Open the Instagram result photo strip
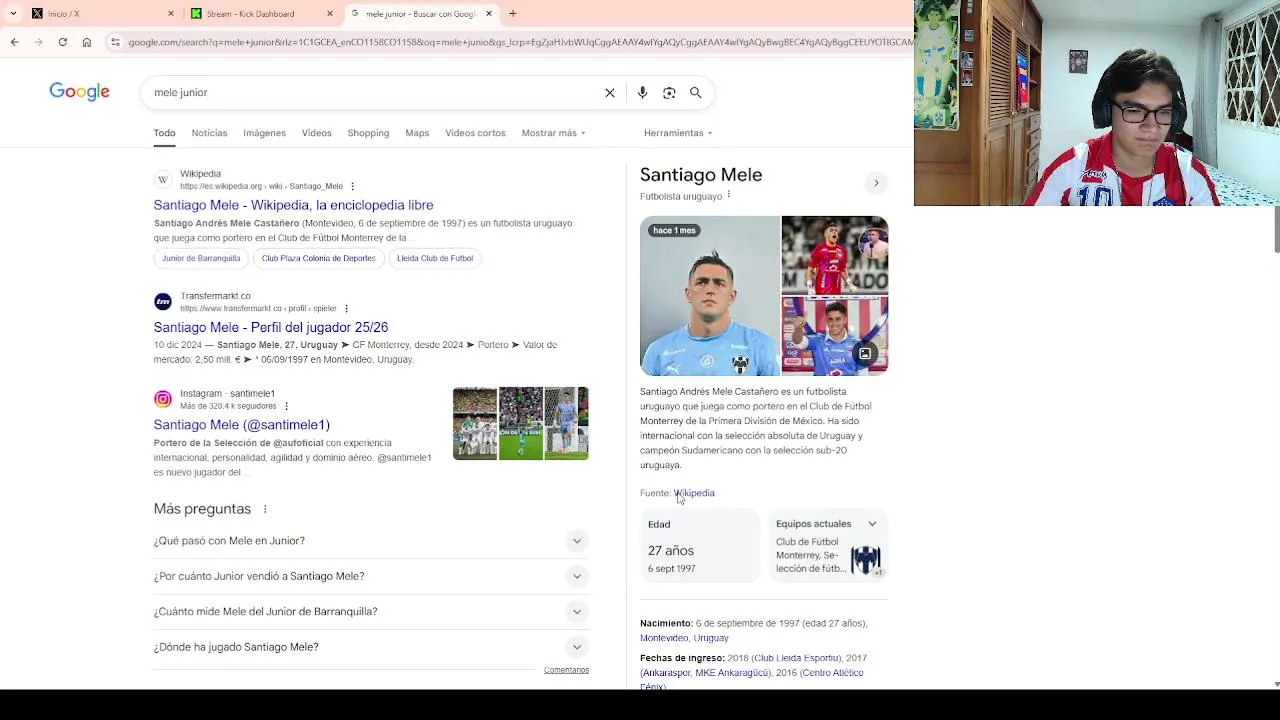The width and height of the screenshot is (1280, 720). coord(521,423)
